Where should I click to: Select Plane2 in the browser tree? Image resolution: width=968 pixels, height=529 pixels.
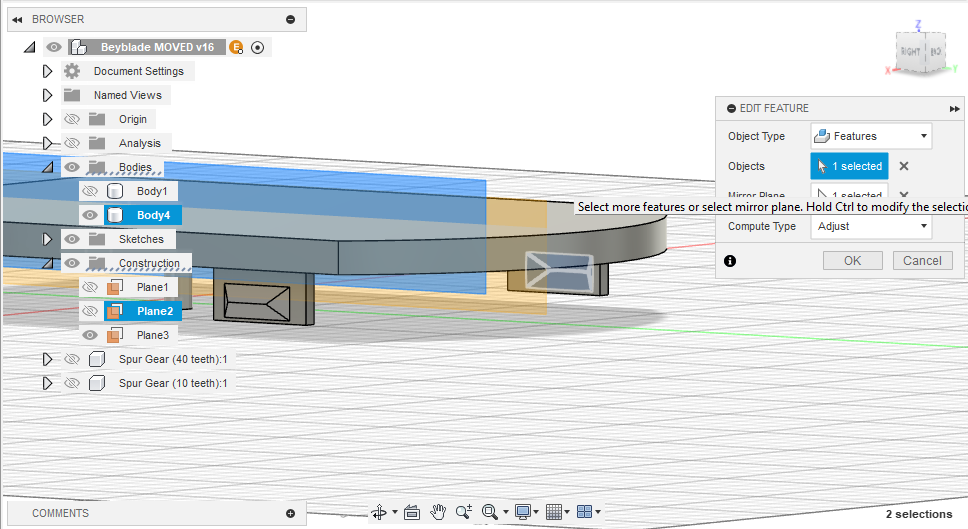point(155,311)
